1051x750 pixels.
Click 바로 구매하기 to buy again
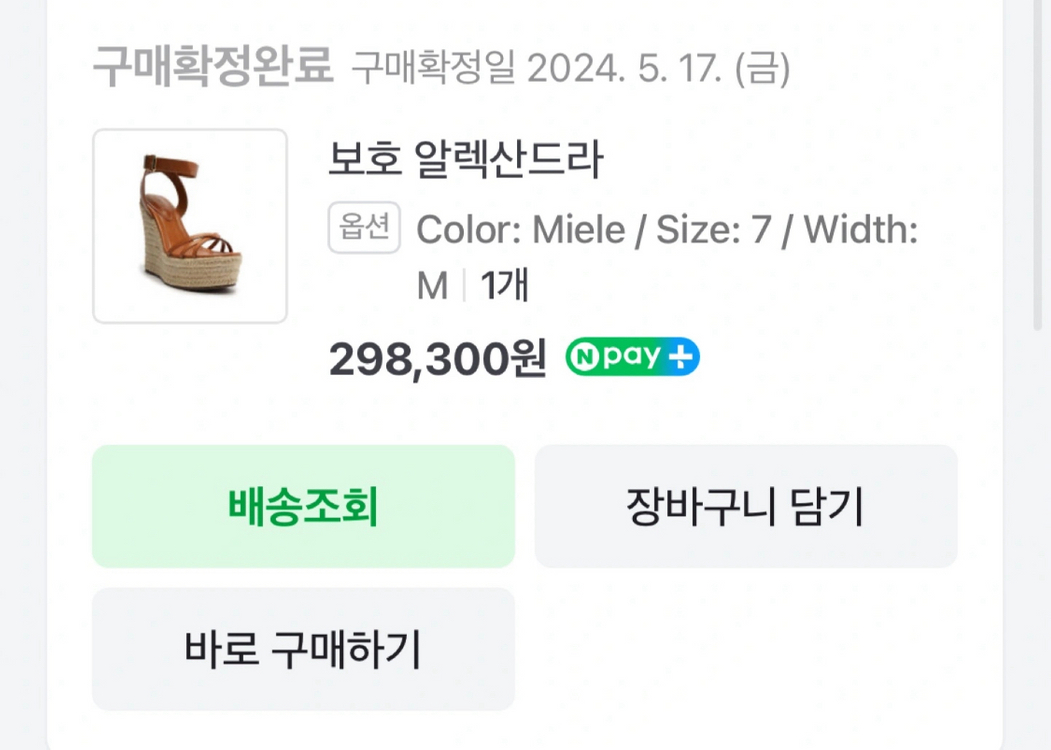pyautogui.click(x=303, y=649)
